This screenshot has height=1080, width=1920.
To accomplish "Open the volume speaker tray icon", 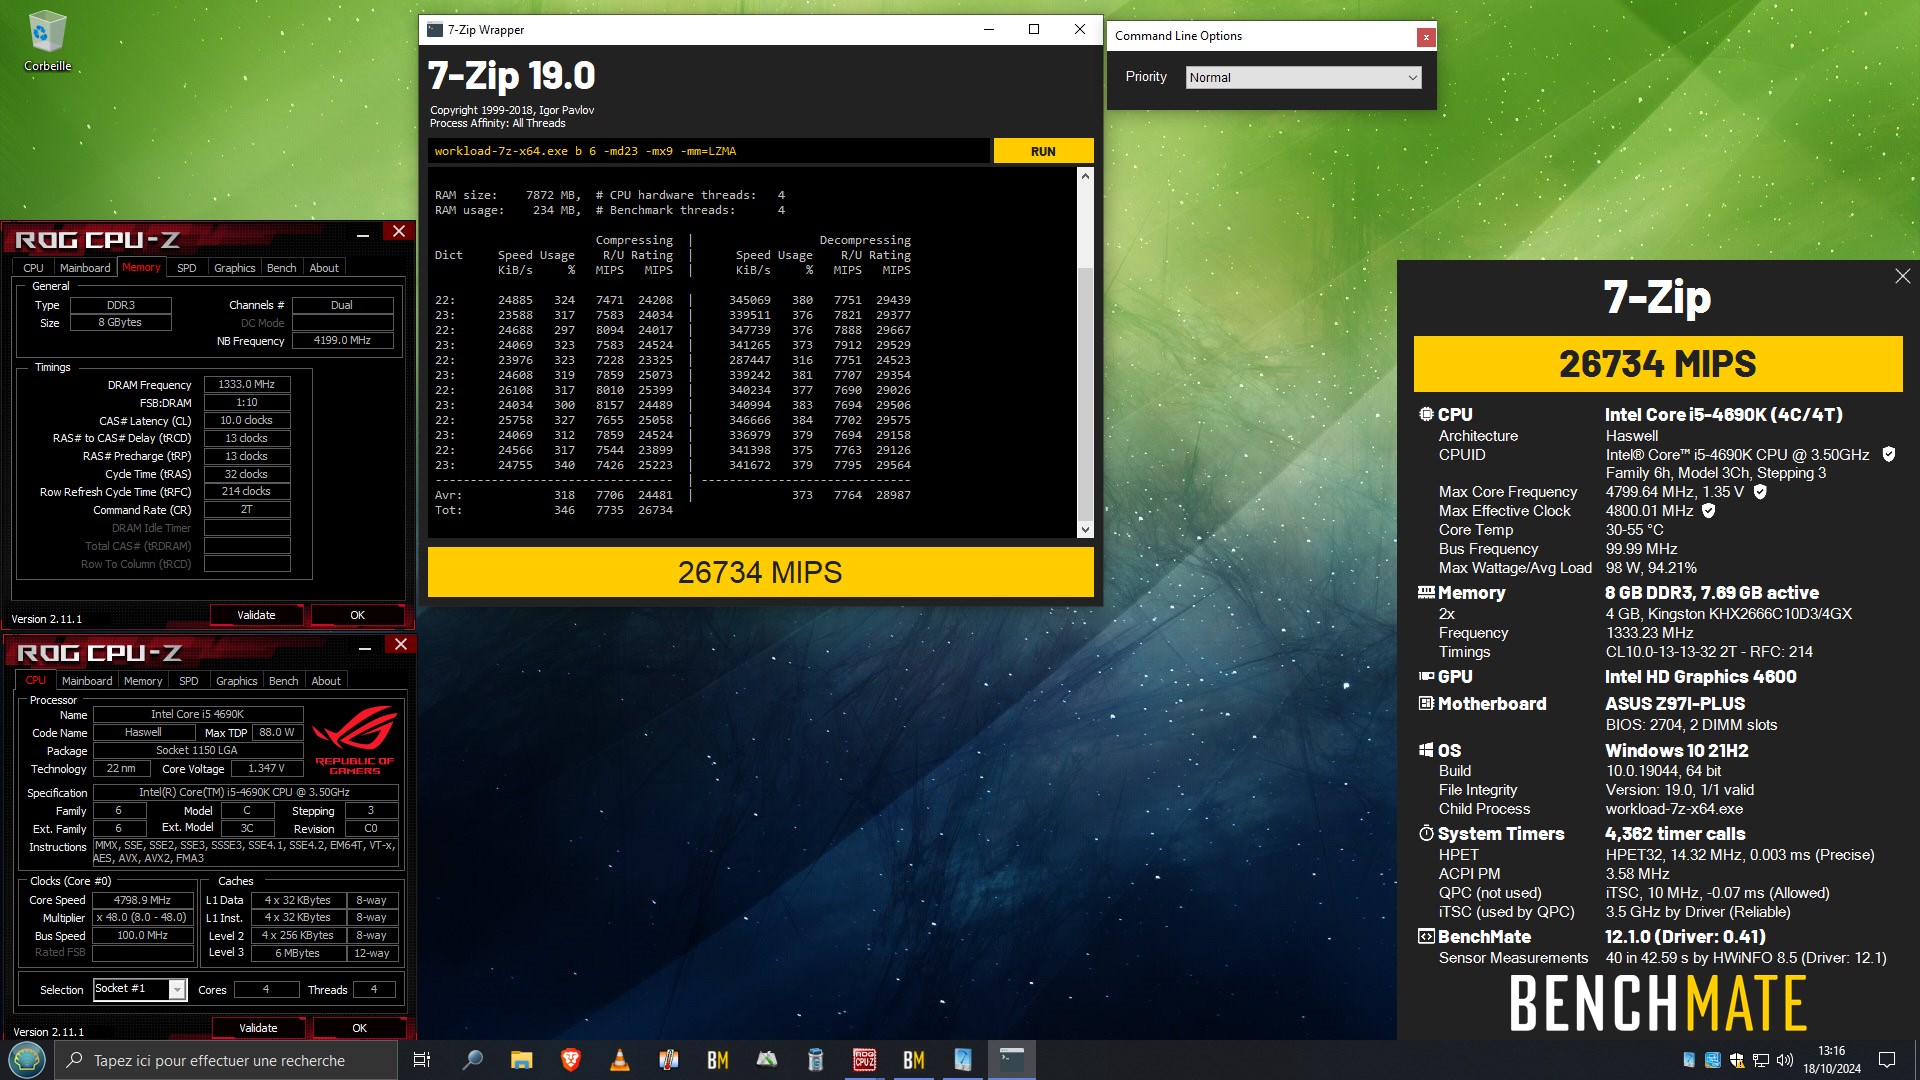I will [x=1784, y=1060].
